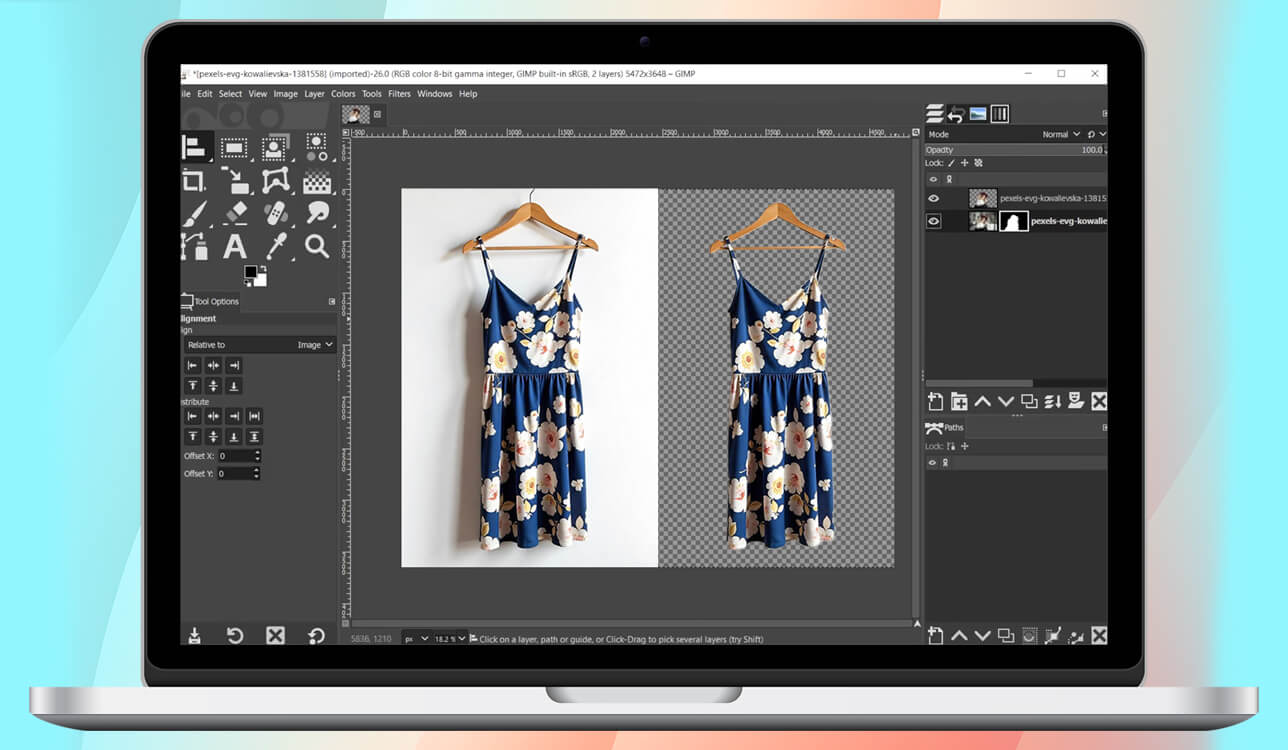Screen dimensions: 1288x750
Task: Select the Paintbrush tool
Action: tap(196, 212)
